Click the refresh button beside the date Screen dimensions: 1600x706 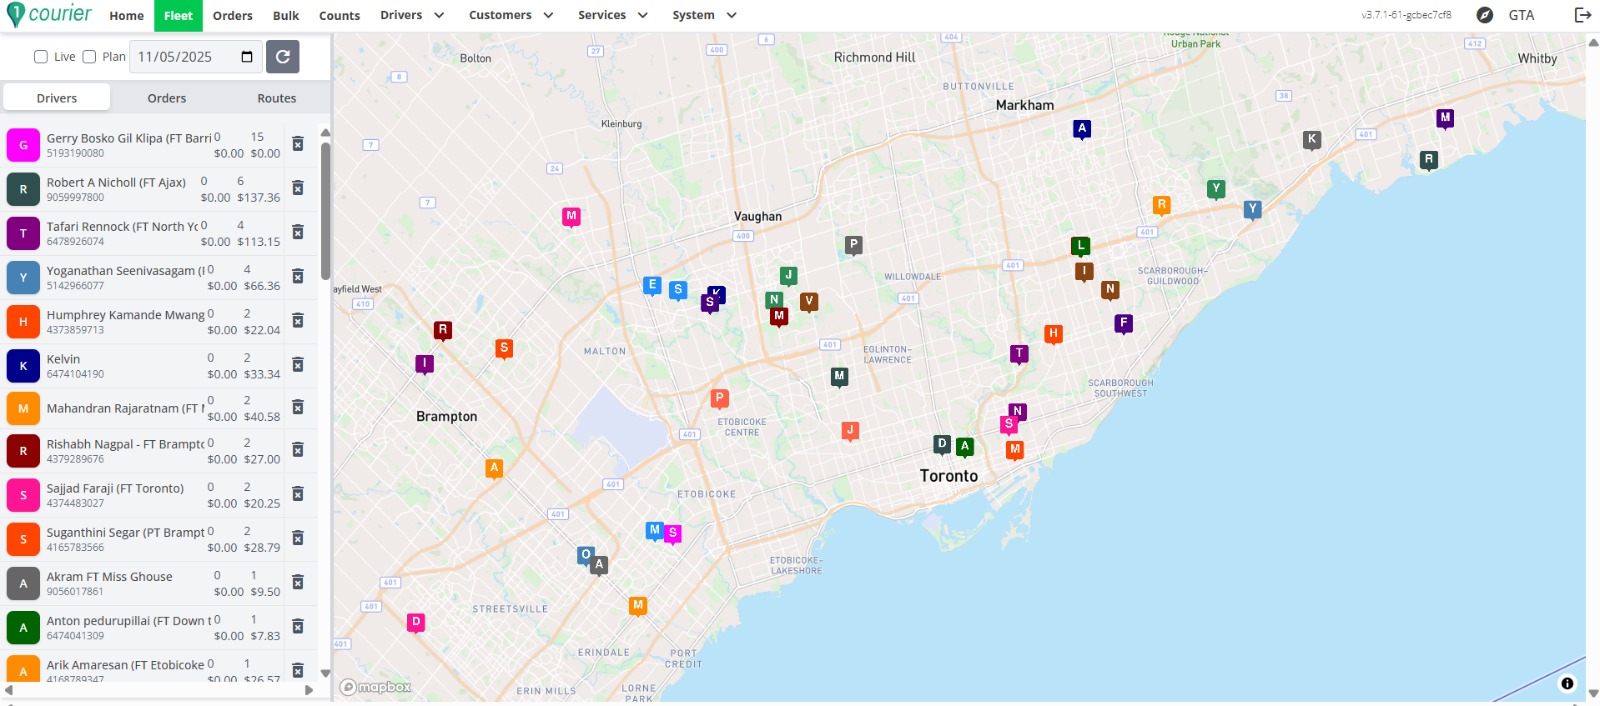coord(283,57)
